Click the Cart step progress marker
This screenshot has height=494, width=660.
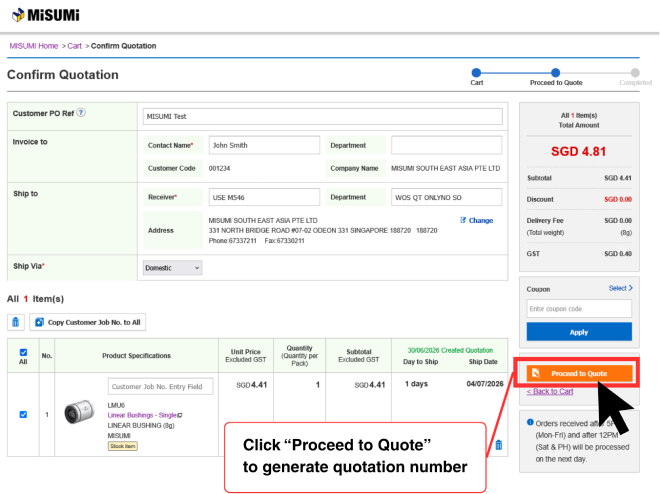[x=476, y=72]
